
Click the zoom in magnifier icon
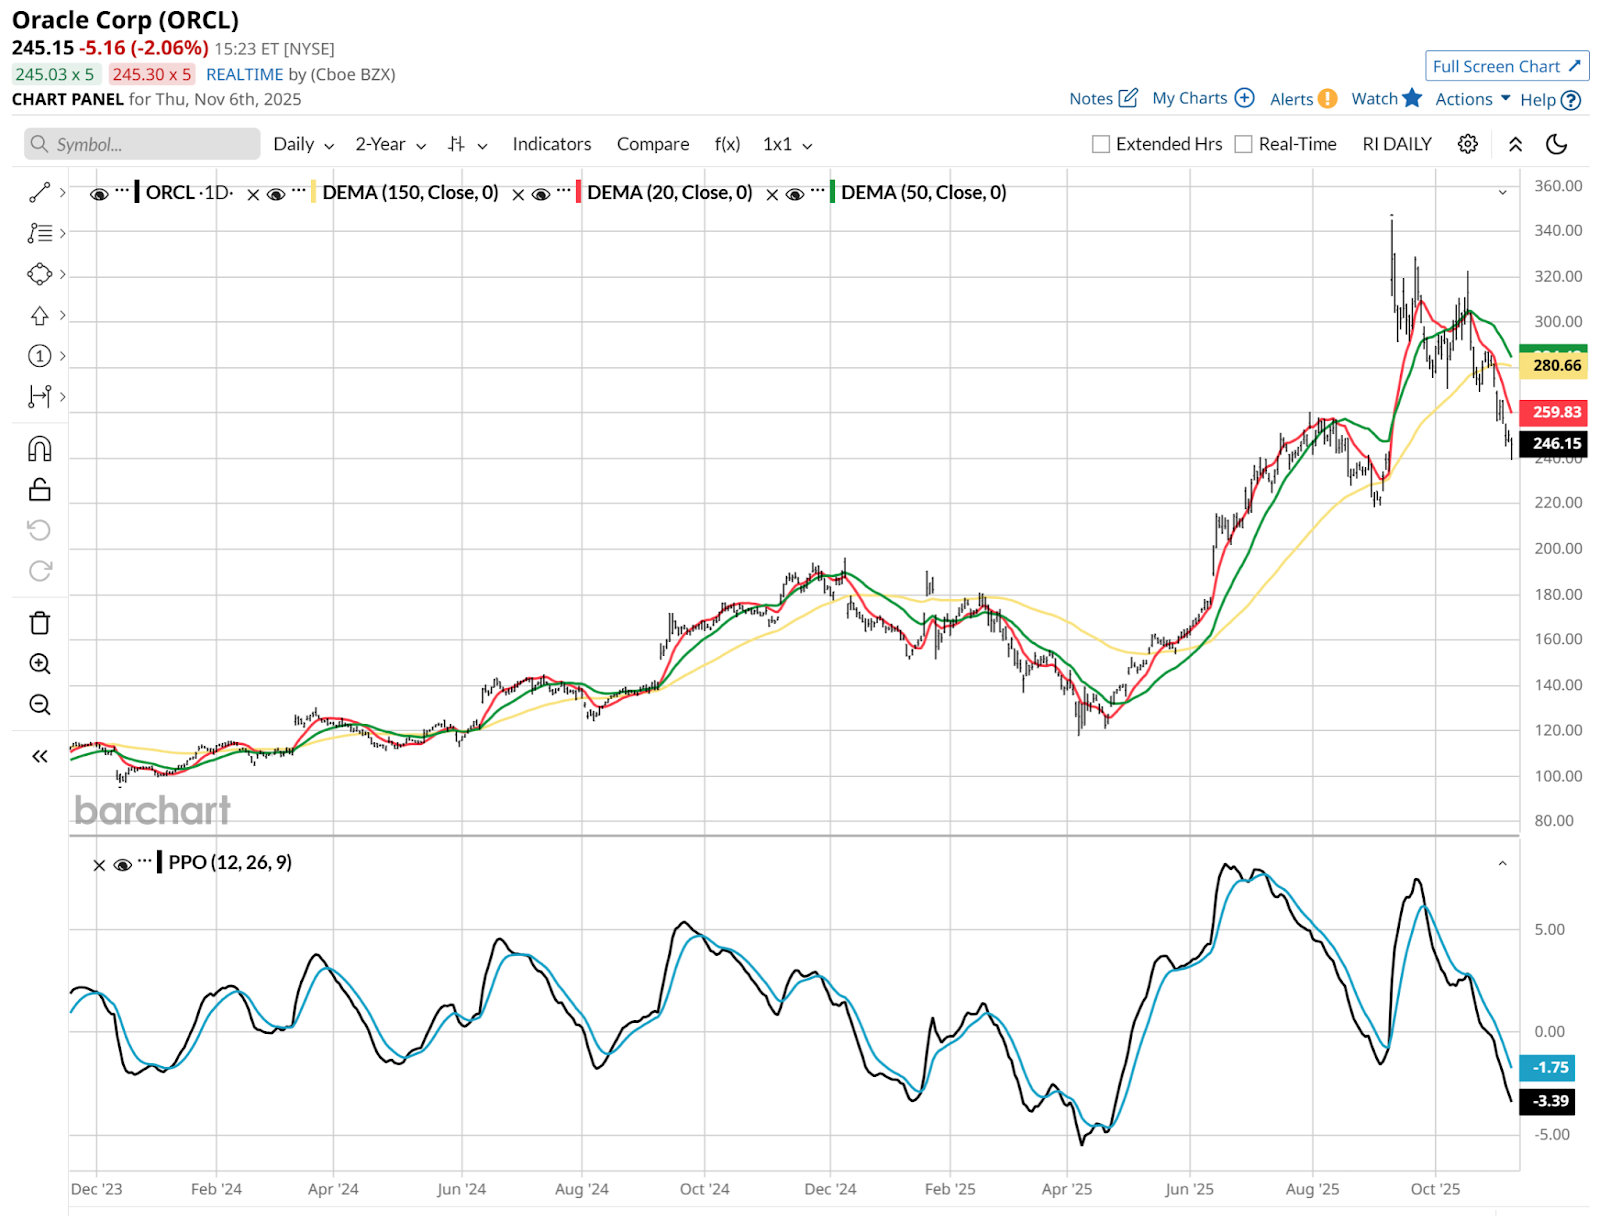(39, 664)
